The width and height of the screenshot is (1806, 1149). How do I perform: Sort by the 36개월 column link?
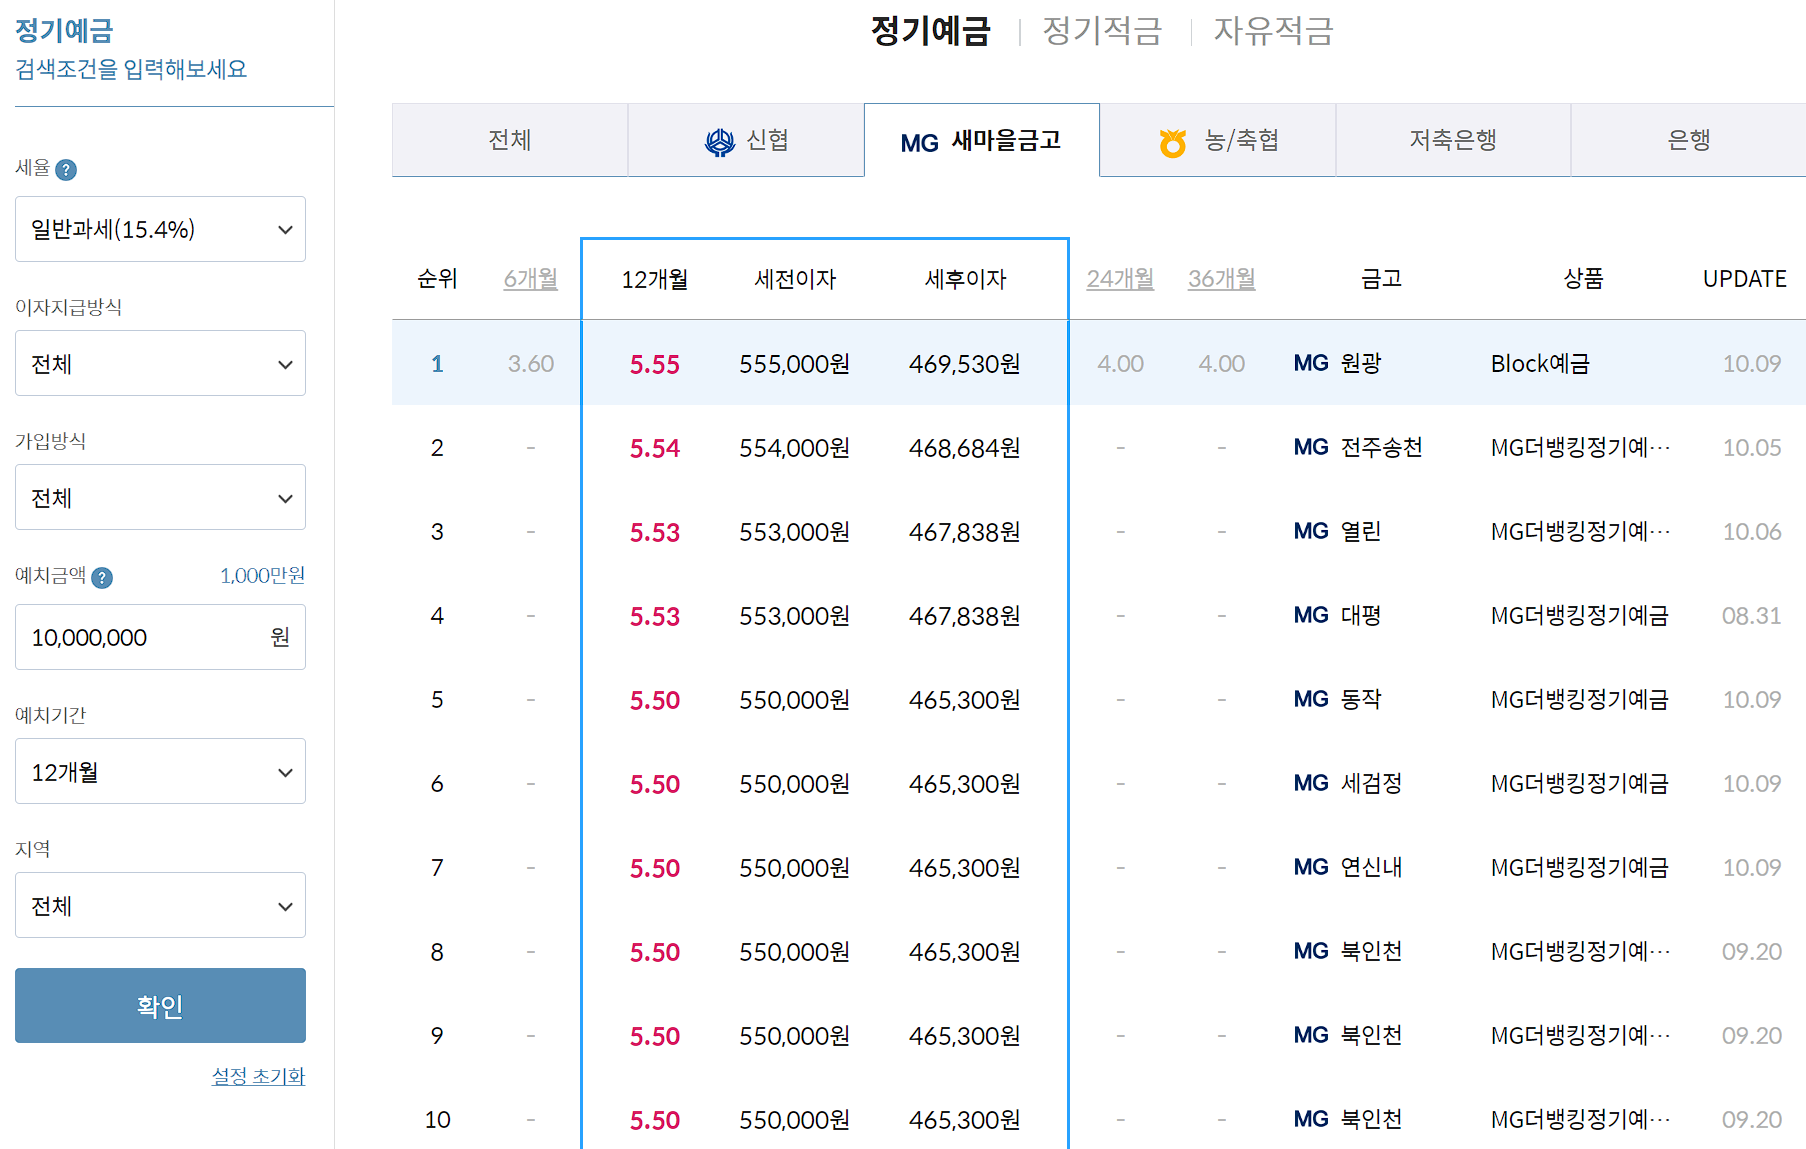point(1222,279)
